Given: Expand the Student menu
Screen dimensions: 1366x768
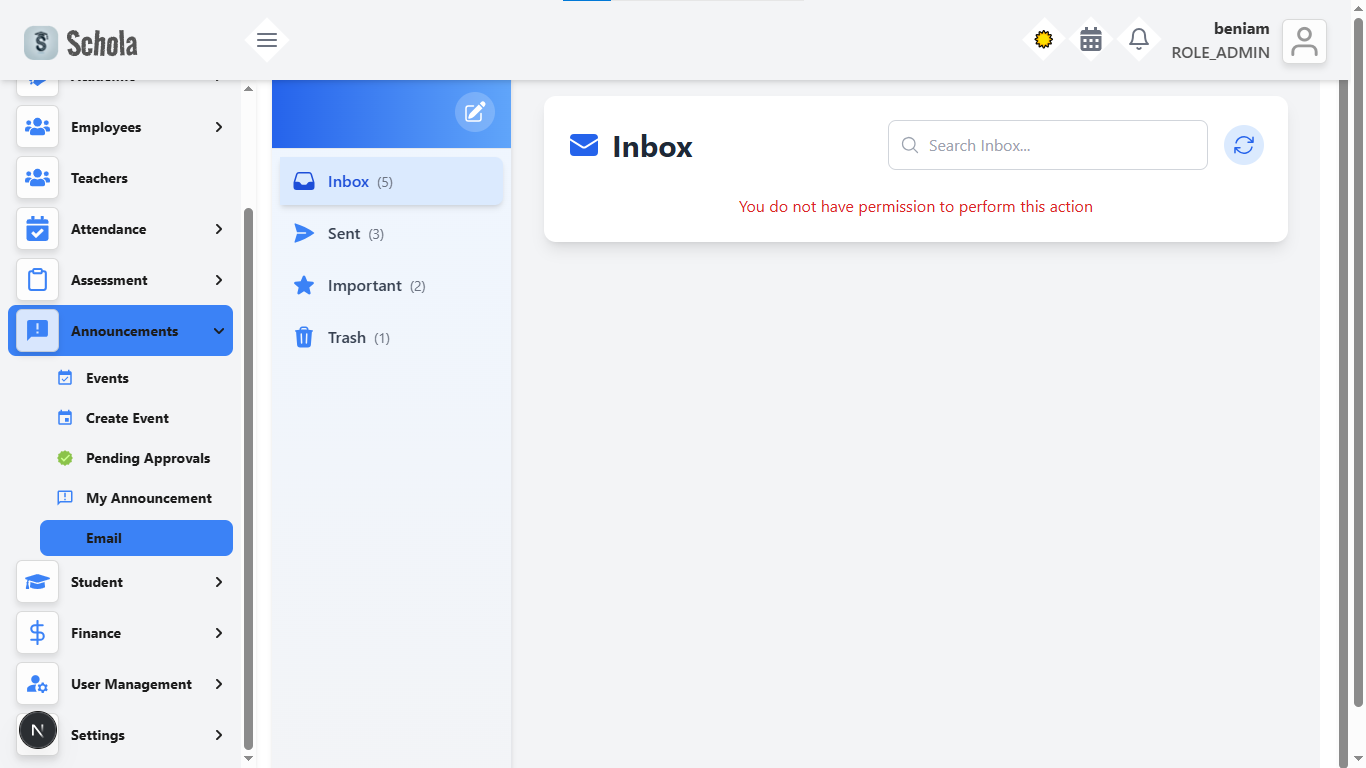Looking at the screenshot, I should tap(120, 582).
